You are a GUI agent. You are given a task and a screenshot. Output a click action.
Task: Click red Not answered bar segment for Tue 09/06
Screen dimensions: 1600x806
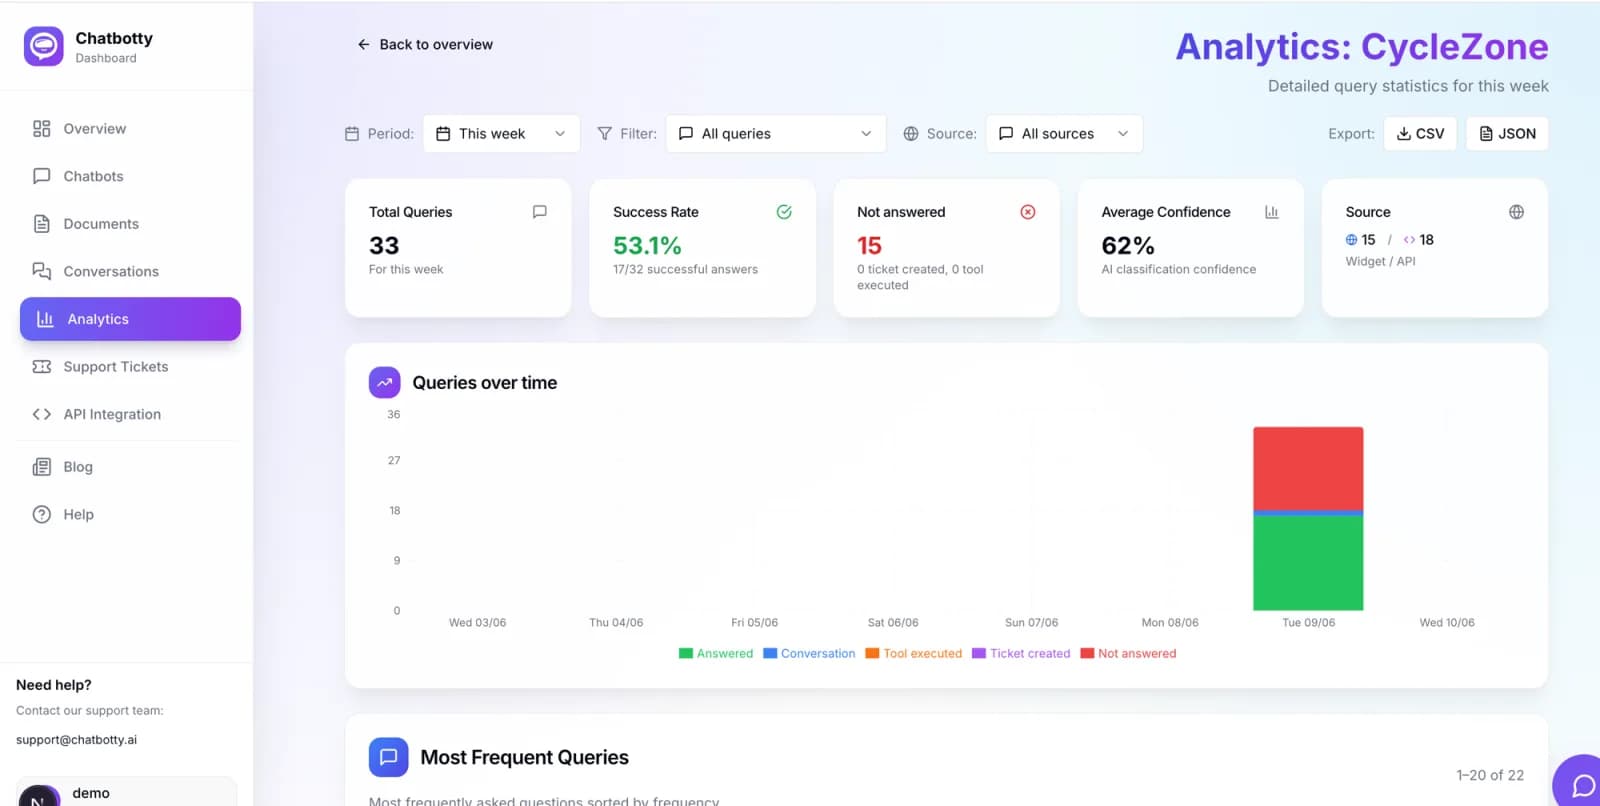[x=1308, y=468]
